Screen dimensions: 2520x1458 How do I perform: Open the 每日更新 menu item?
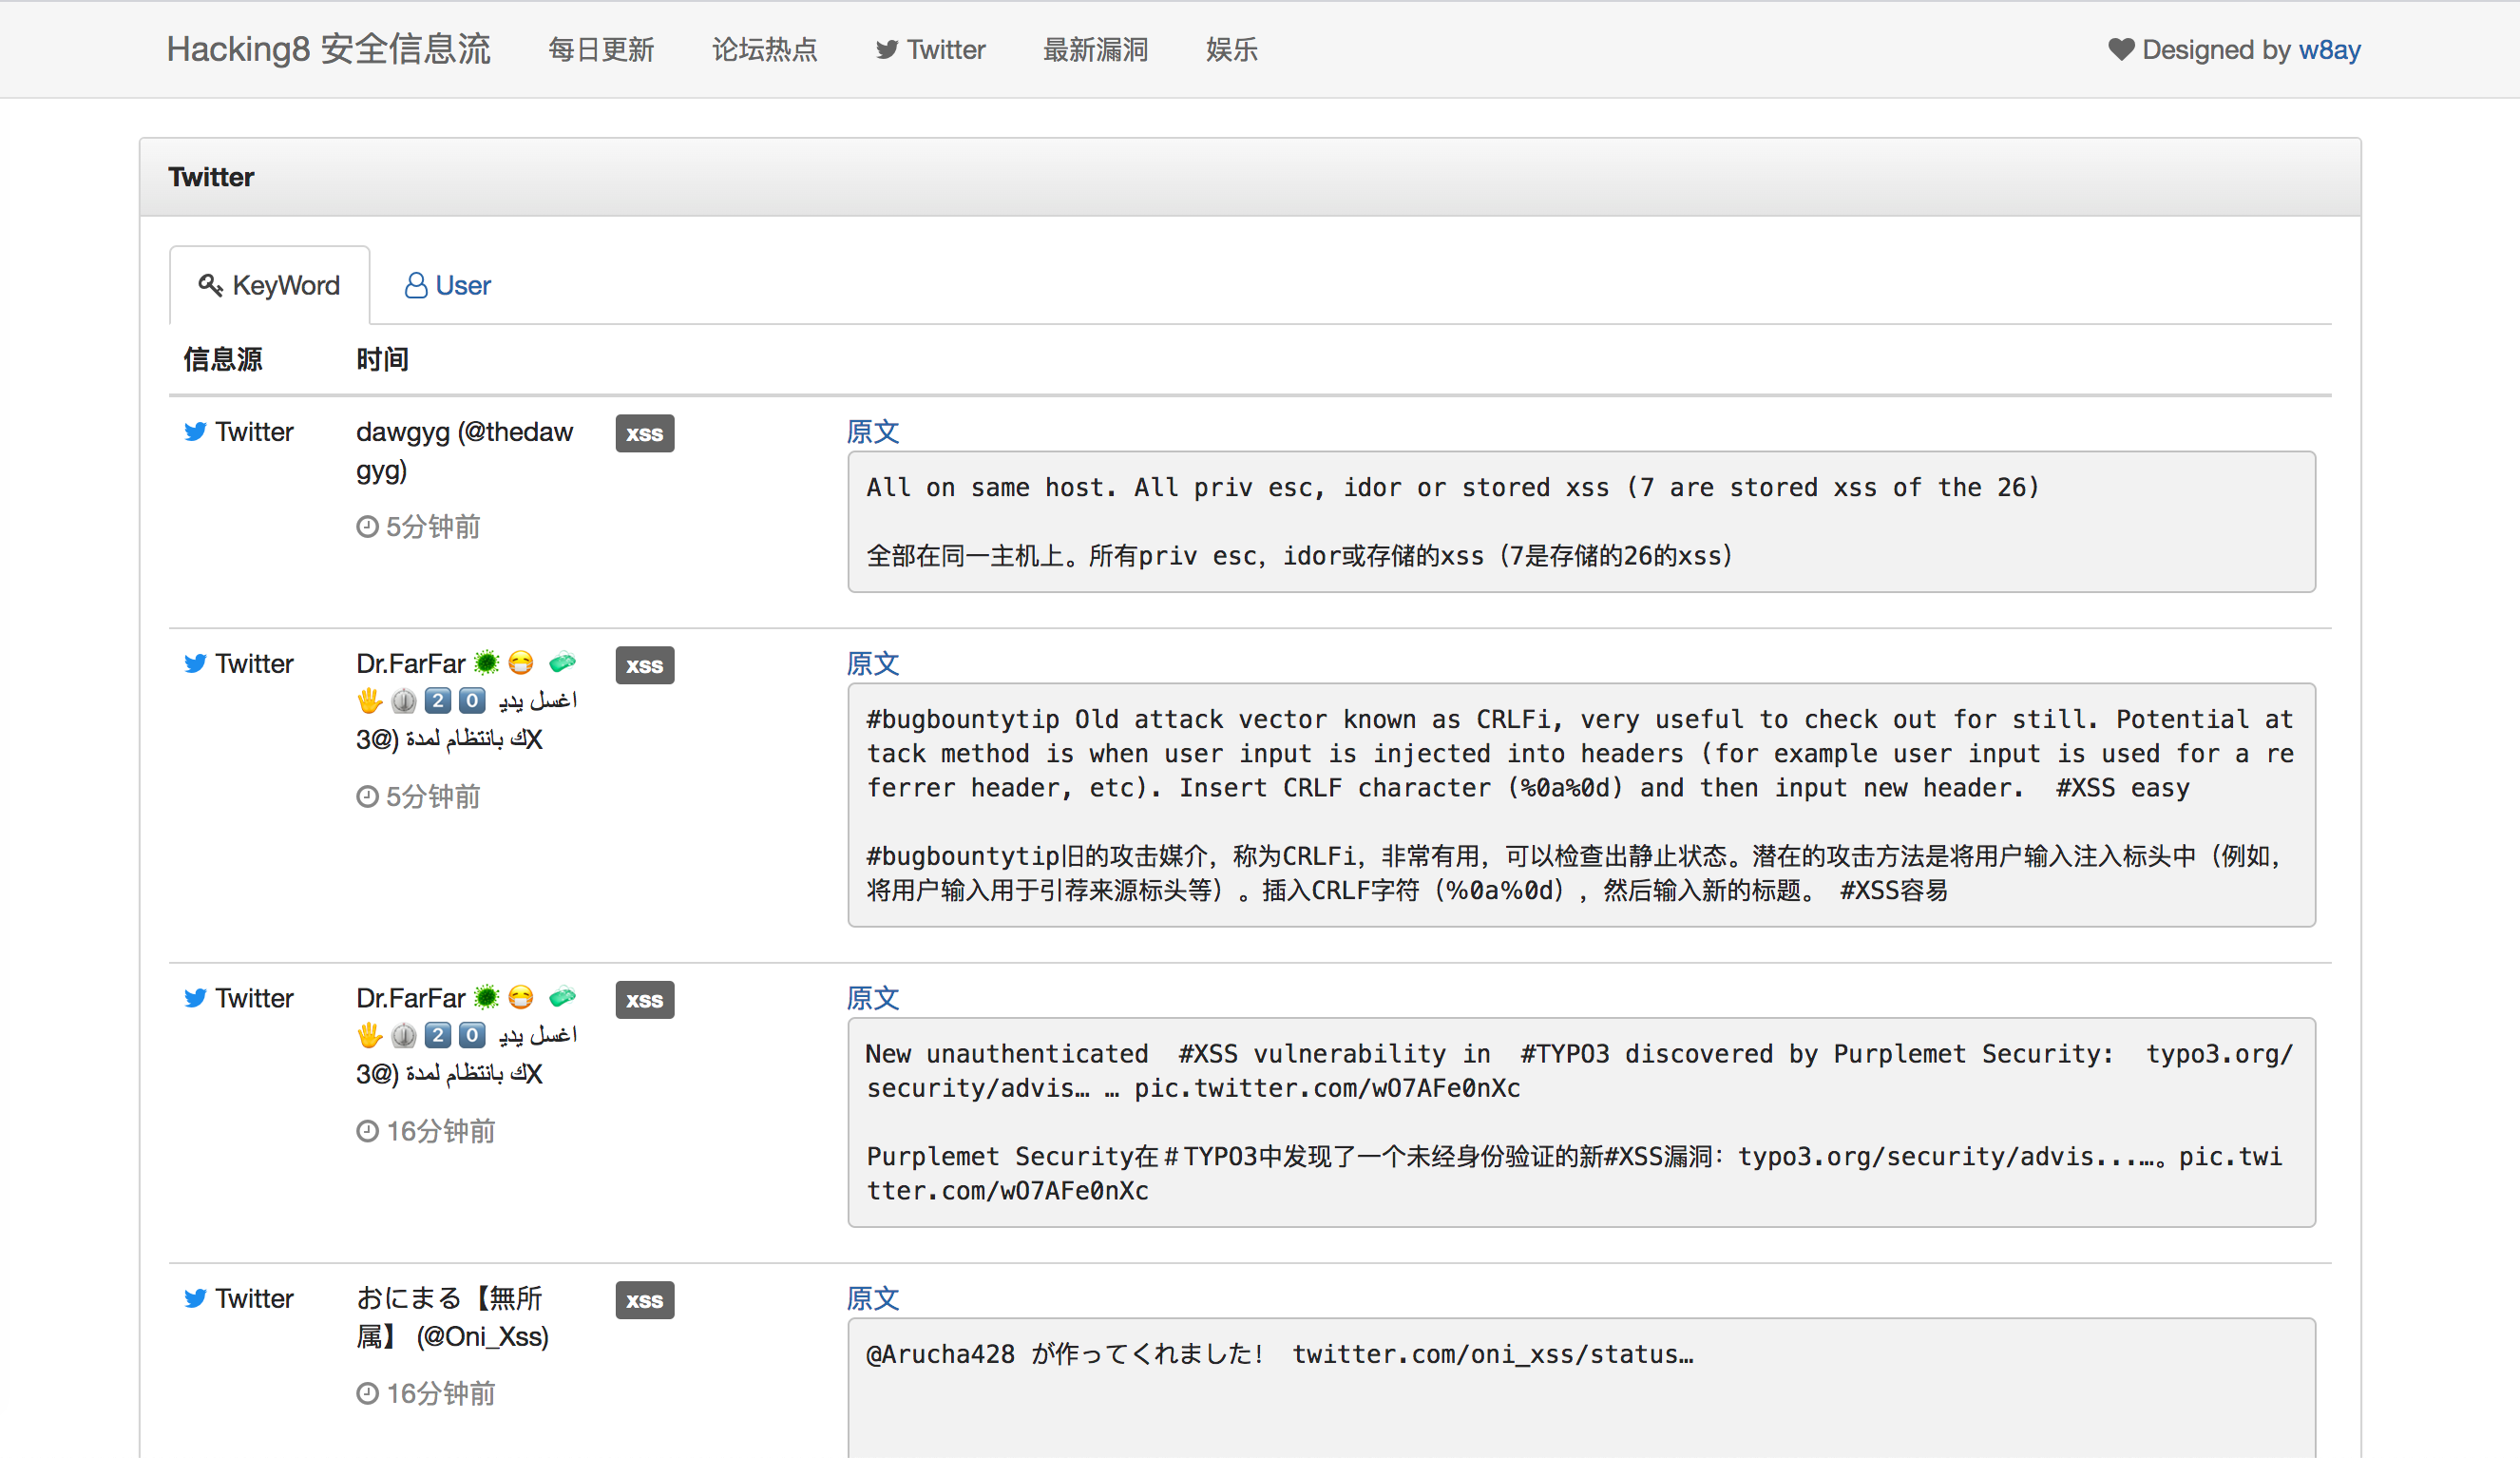pos(601,49)
